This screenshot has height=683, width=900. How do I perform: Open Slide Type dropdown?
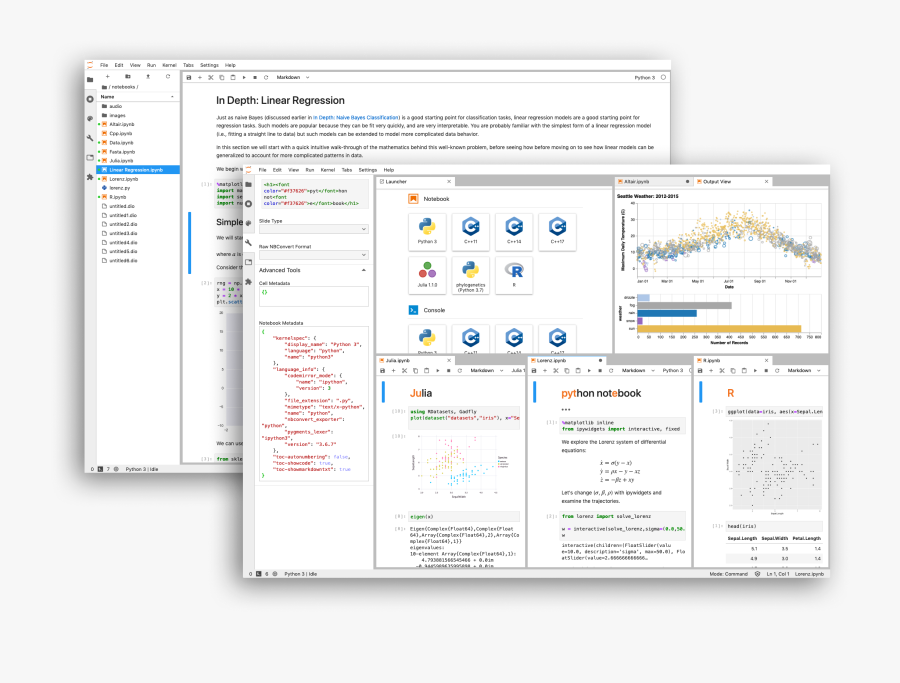pyautogui.click(x=313, y=229)
